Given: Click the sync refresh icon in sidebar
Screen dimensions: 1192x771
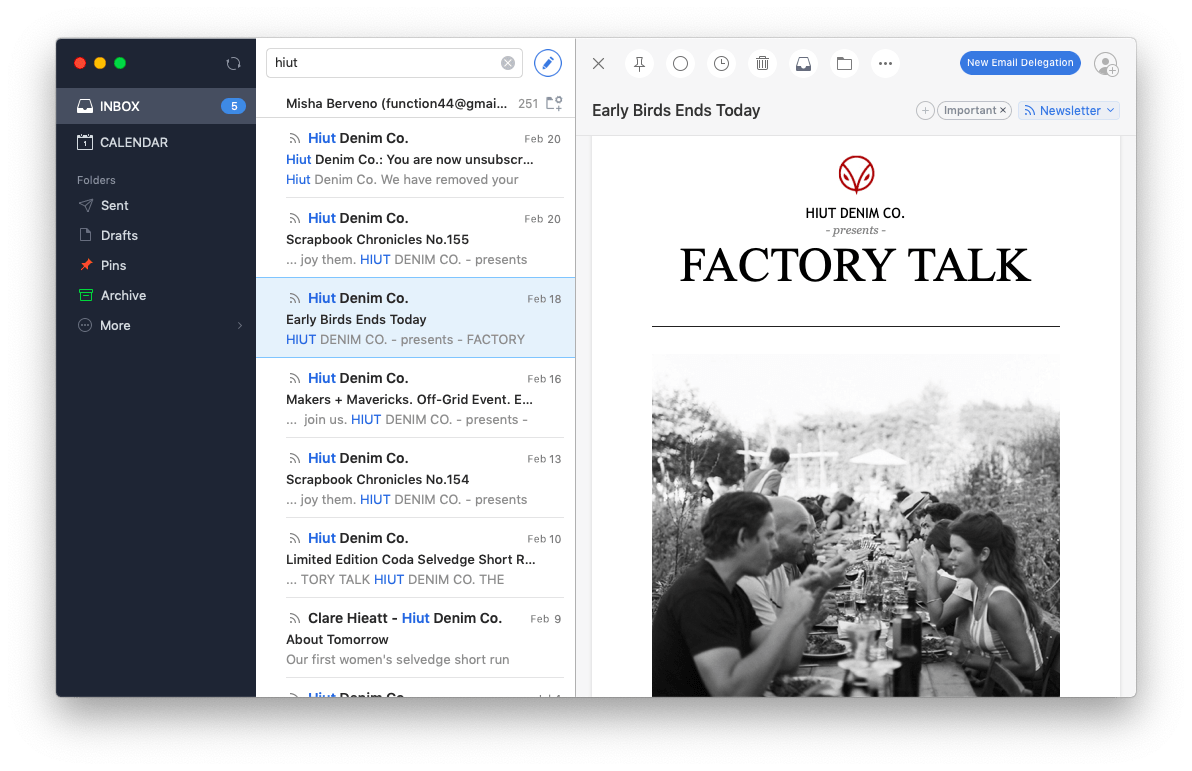Looking at the screenshot, I should [233, 63].
